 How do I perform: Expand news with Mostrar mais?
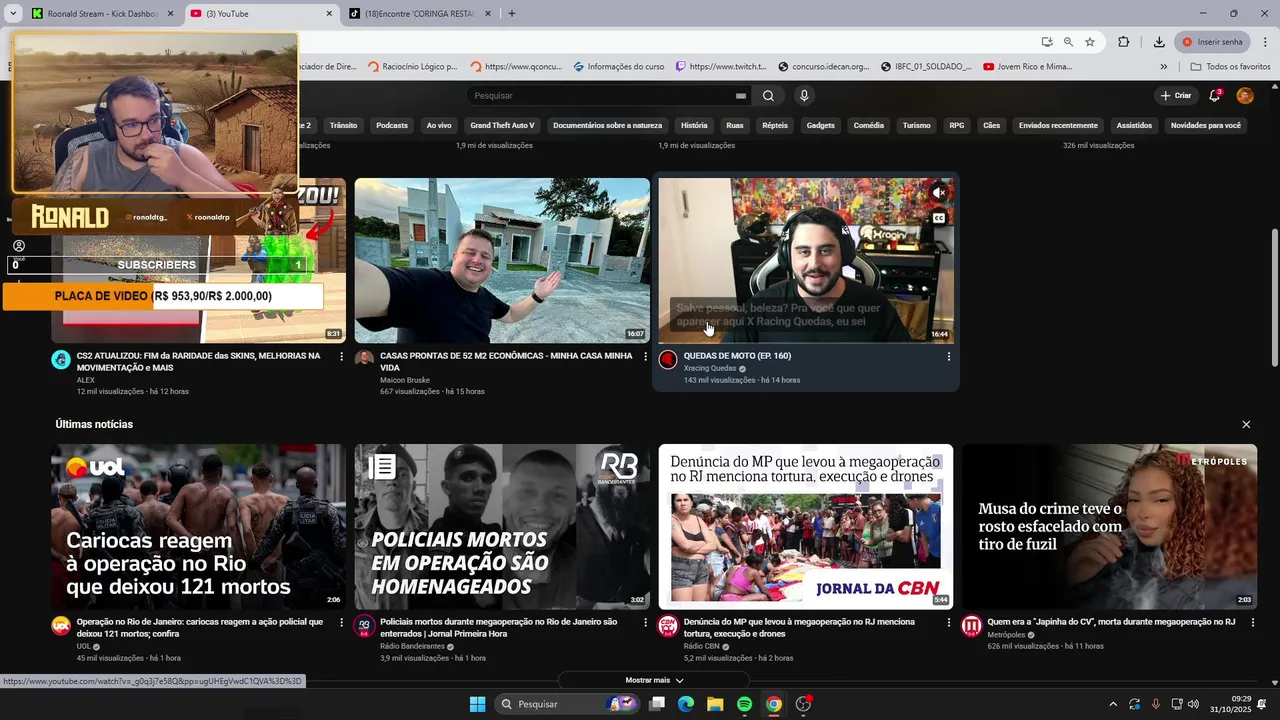654,680
